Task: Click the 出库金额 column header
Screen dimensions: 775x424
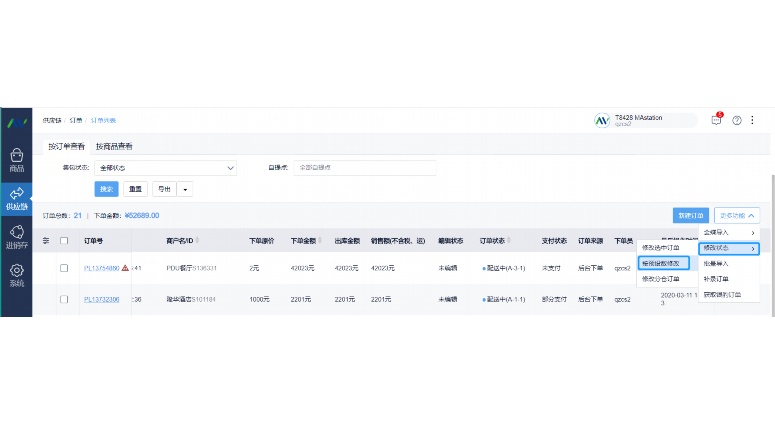Action: pyautogui.click(x=347, y=241)
